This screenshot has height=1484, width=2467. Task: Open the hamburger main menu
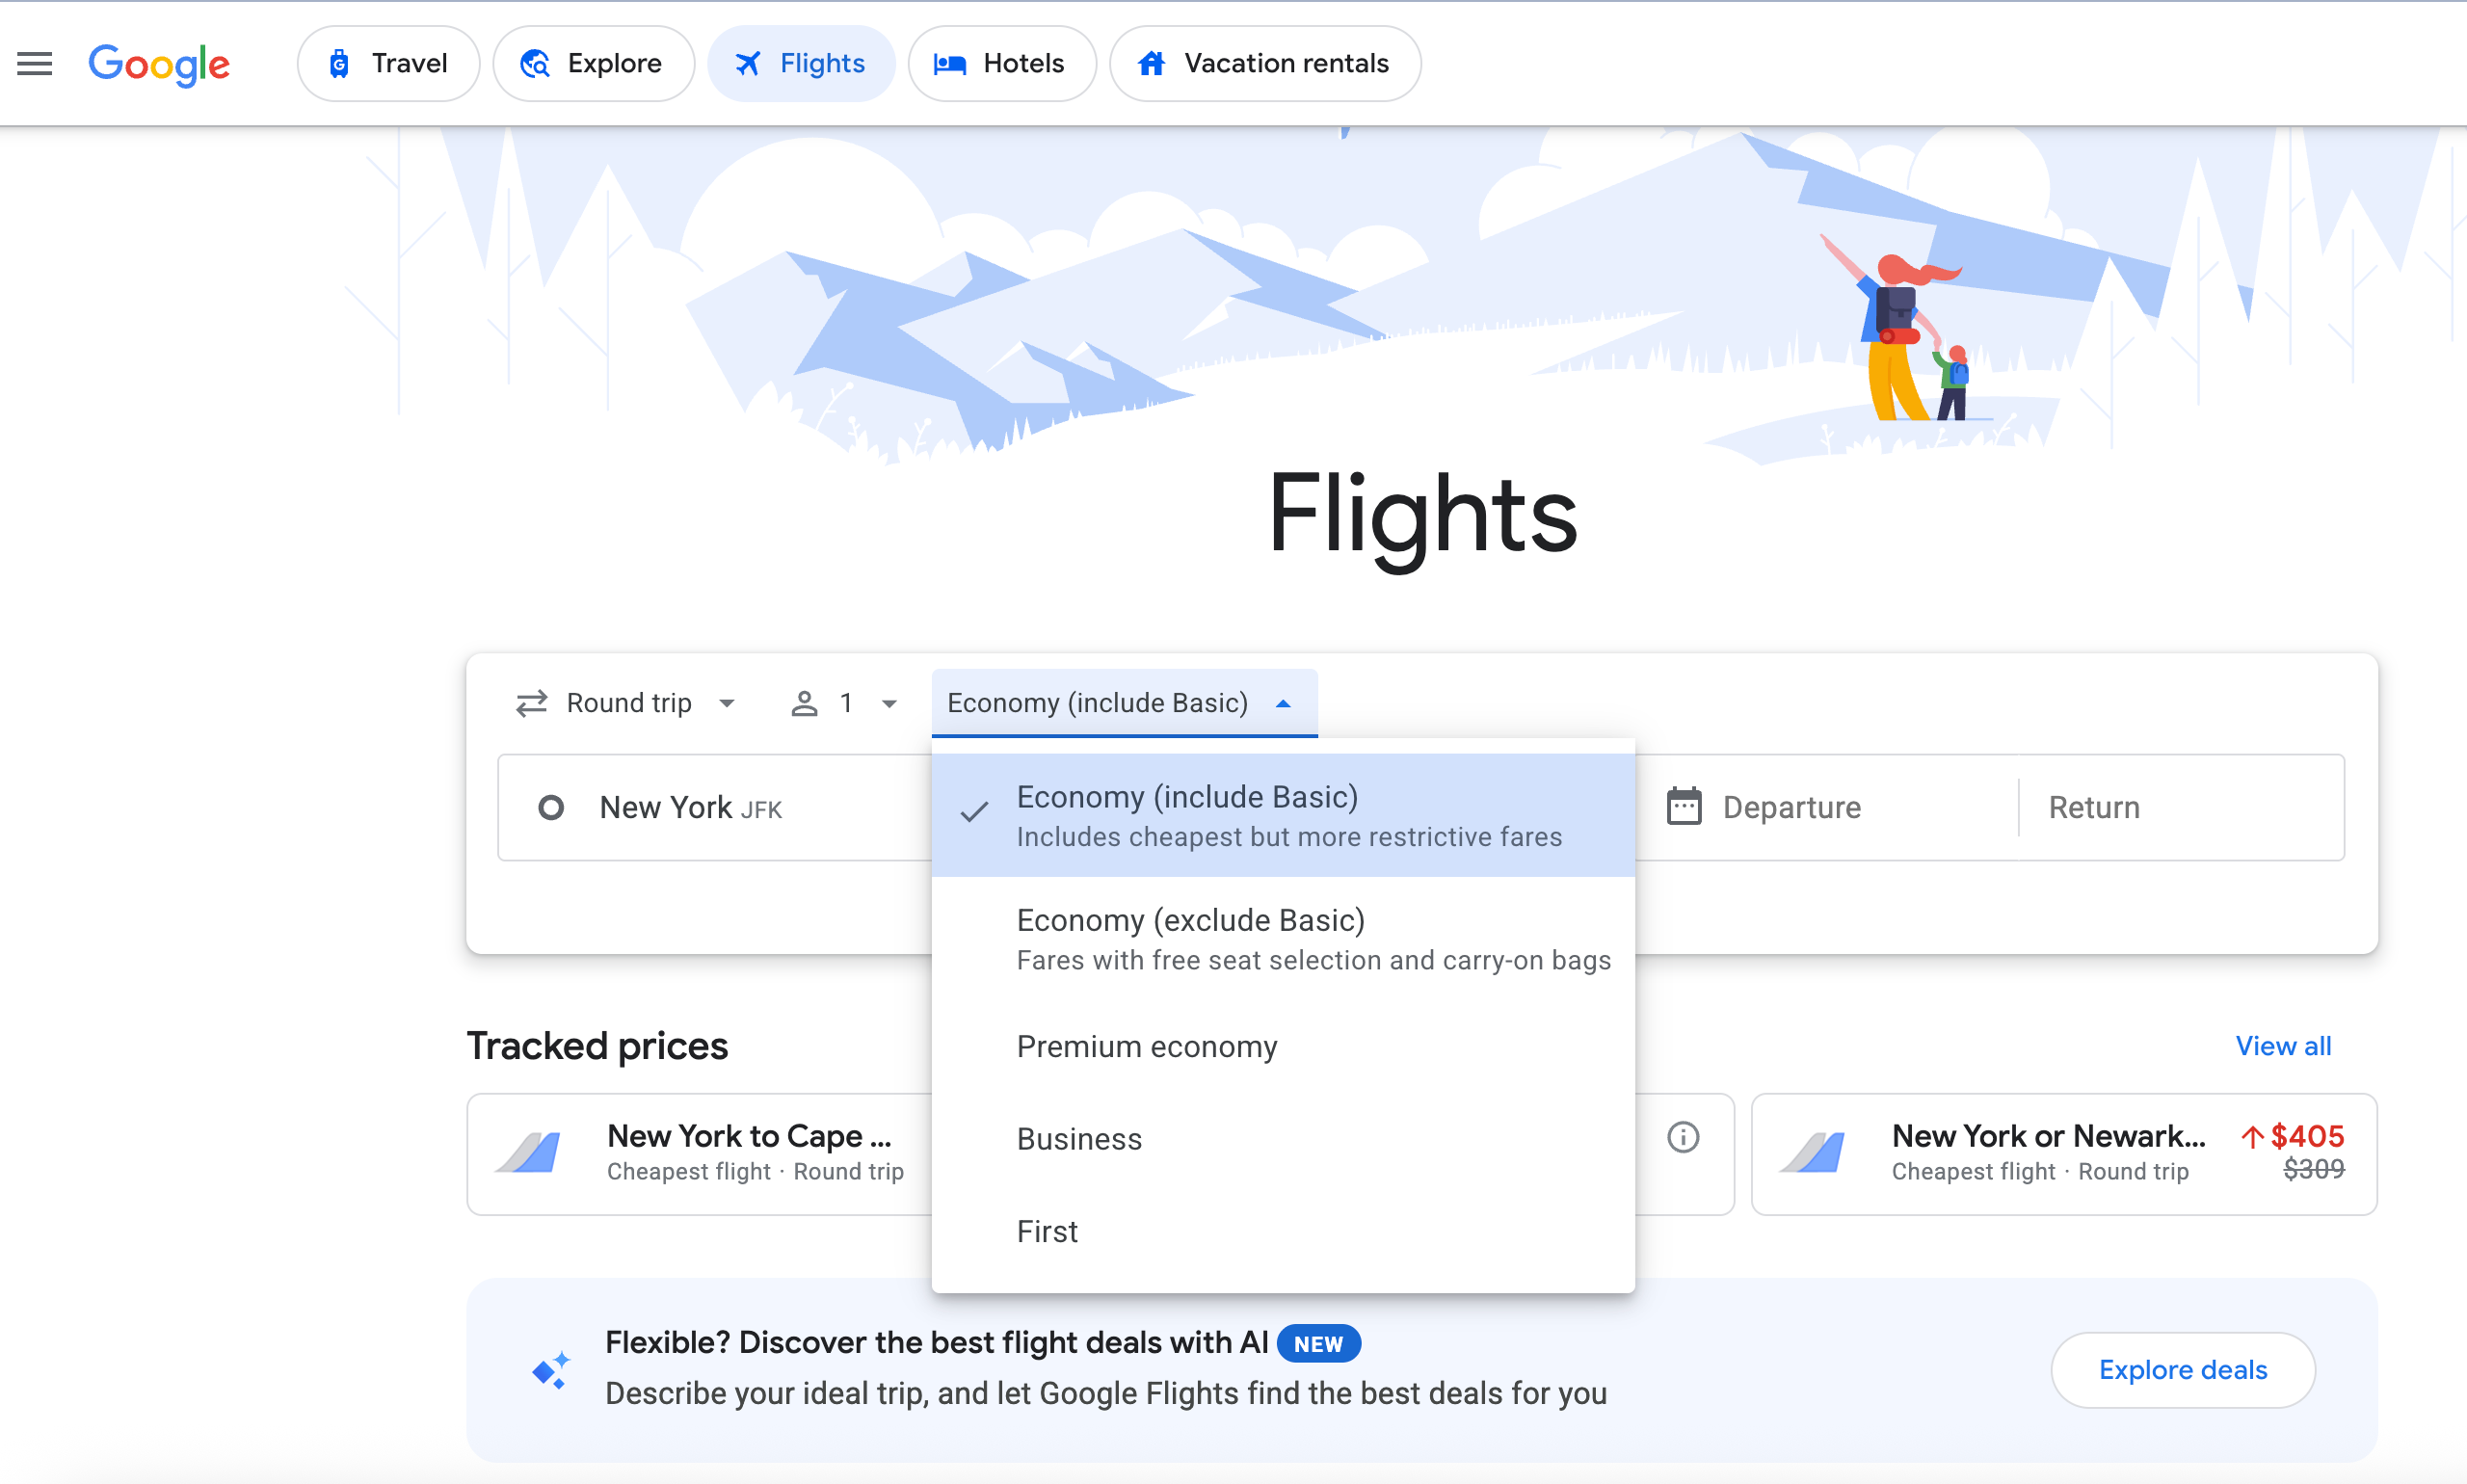(35, 64)
